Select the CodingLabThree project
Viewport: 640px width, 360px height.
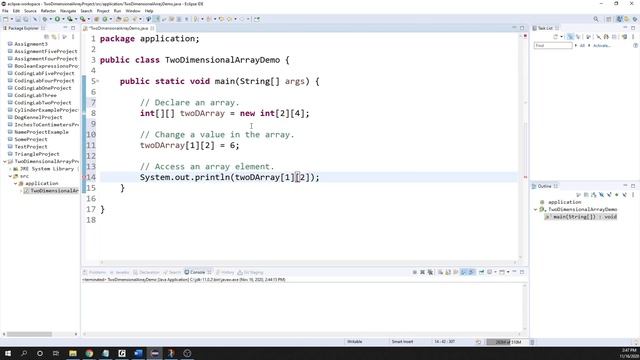tap(36, 95)
